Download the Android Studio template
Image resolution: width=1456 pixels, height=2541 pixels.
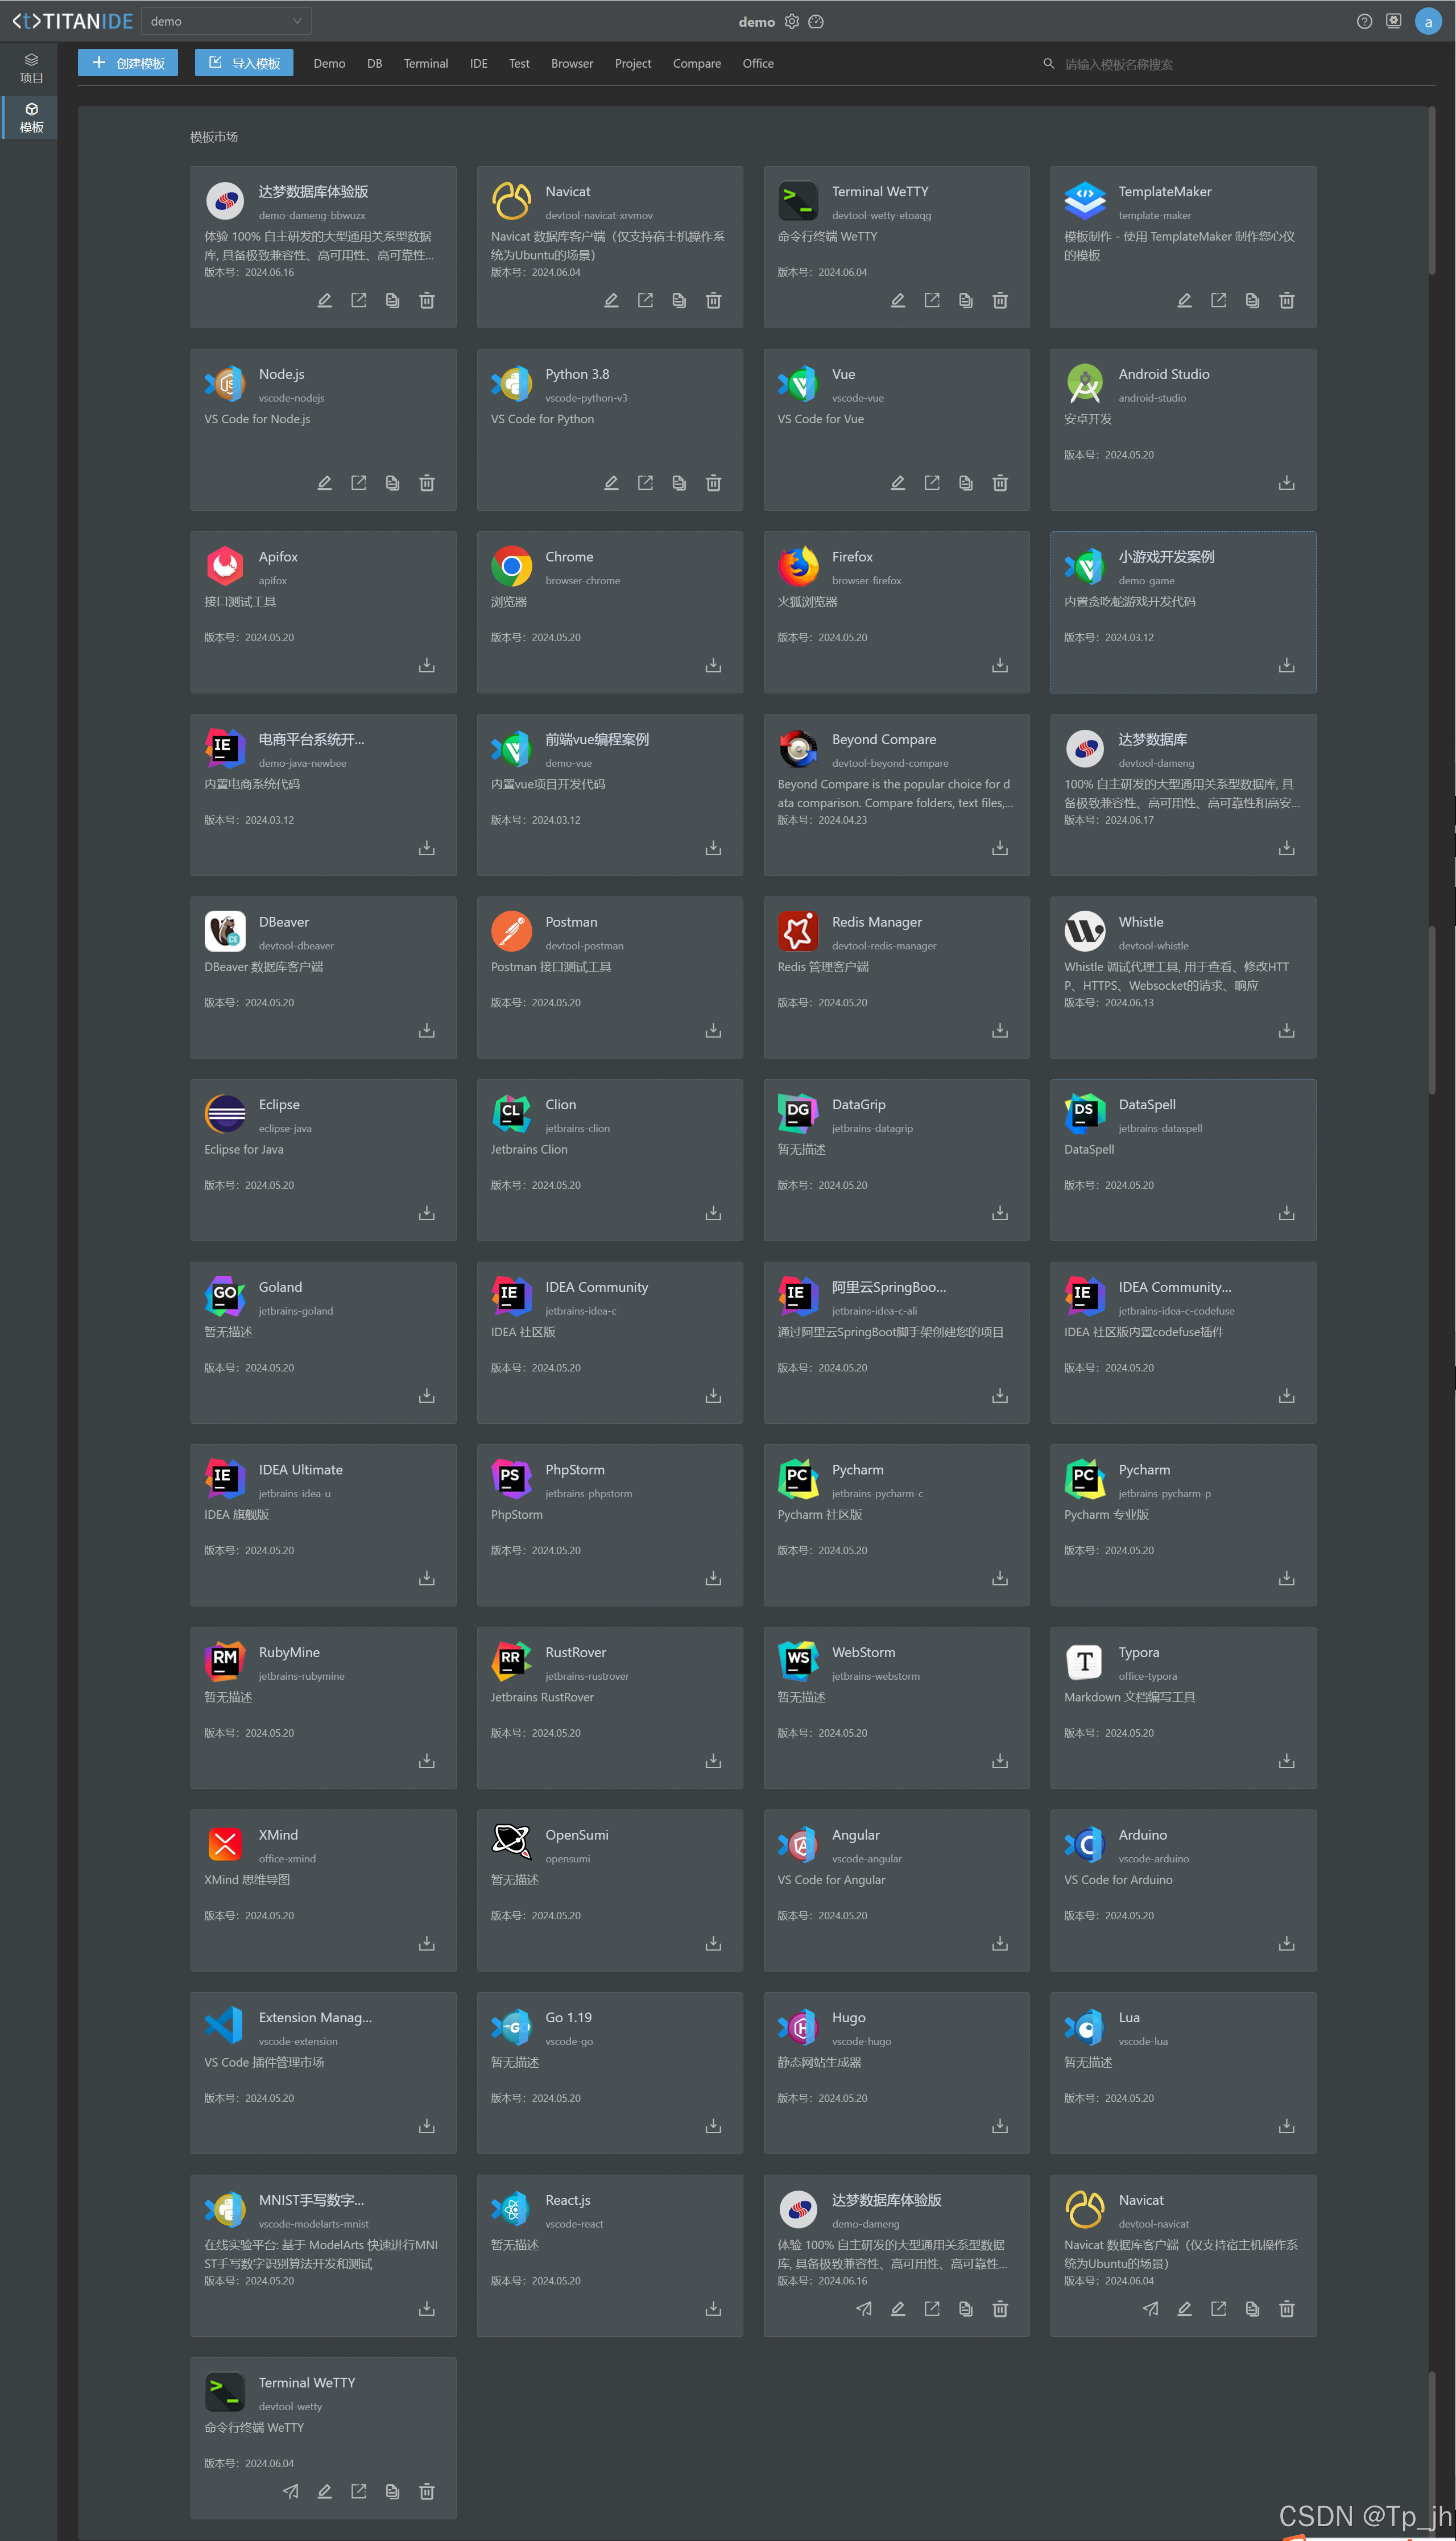coord(1286,483)
